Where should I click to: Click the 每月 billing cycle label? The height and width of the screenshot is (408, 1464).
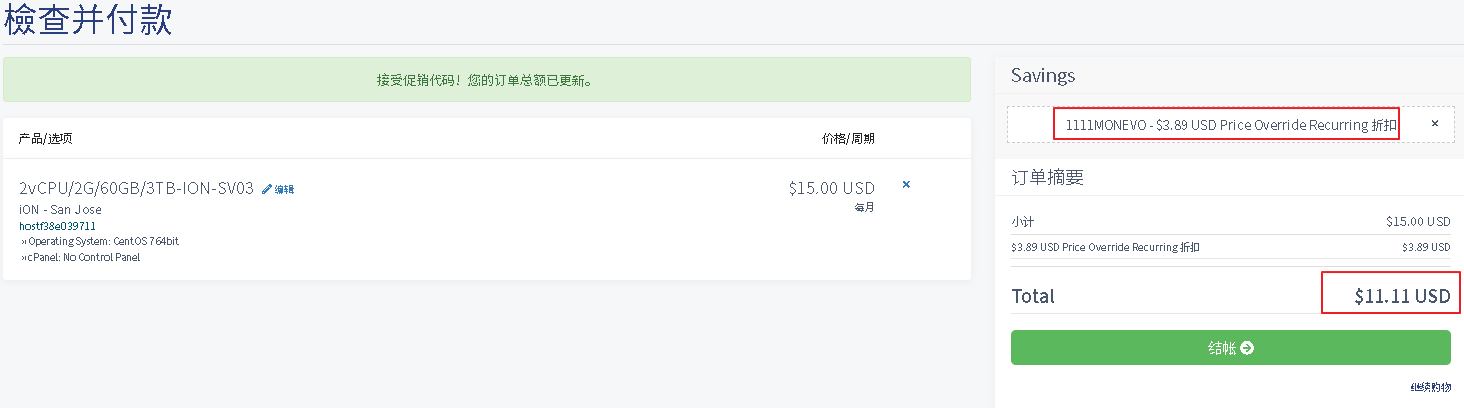(x=864, y=208)
